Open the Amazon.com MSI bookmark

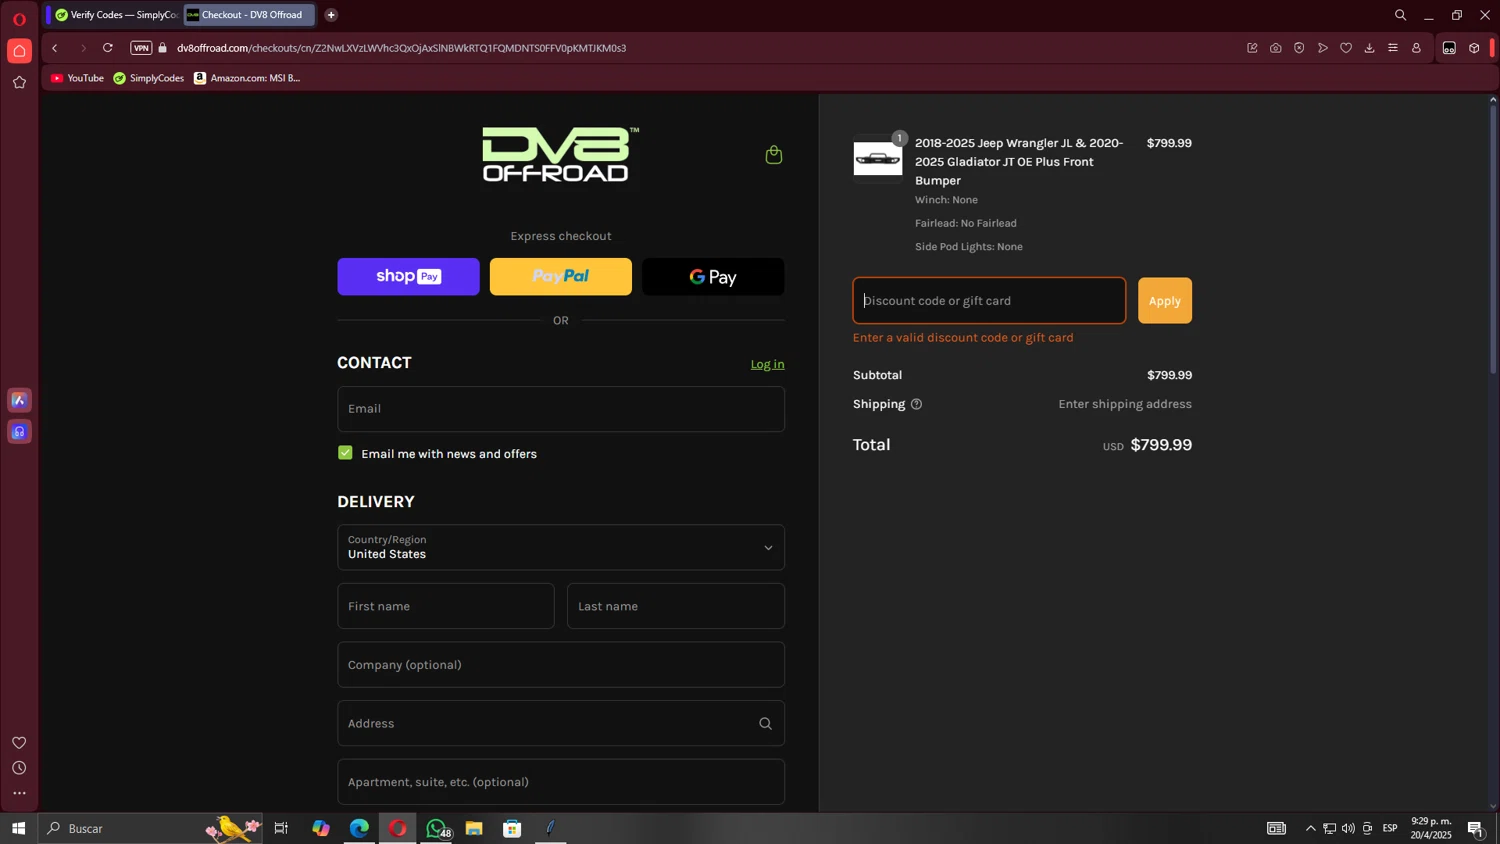coord(247,78)
